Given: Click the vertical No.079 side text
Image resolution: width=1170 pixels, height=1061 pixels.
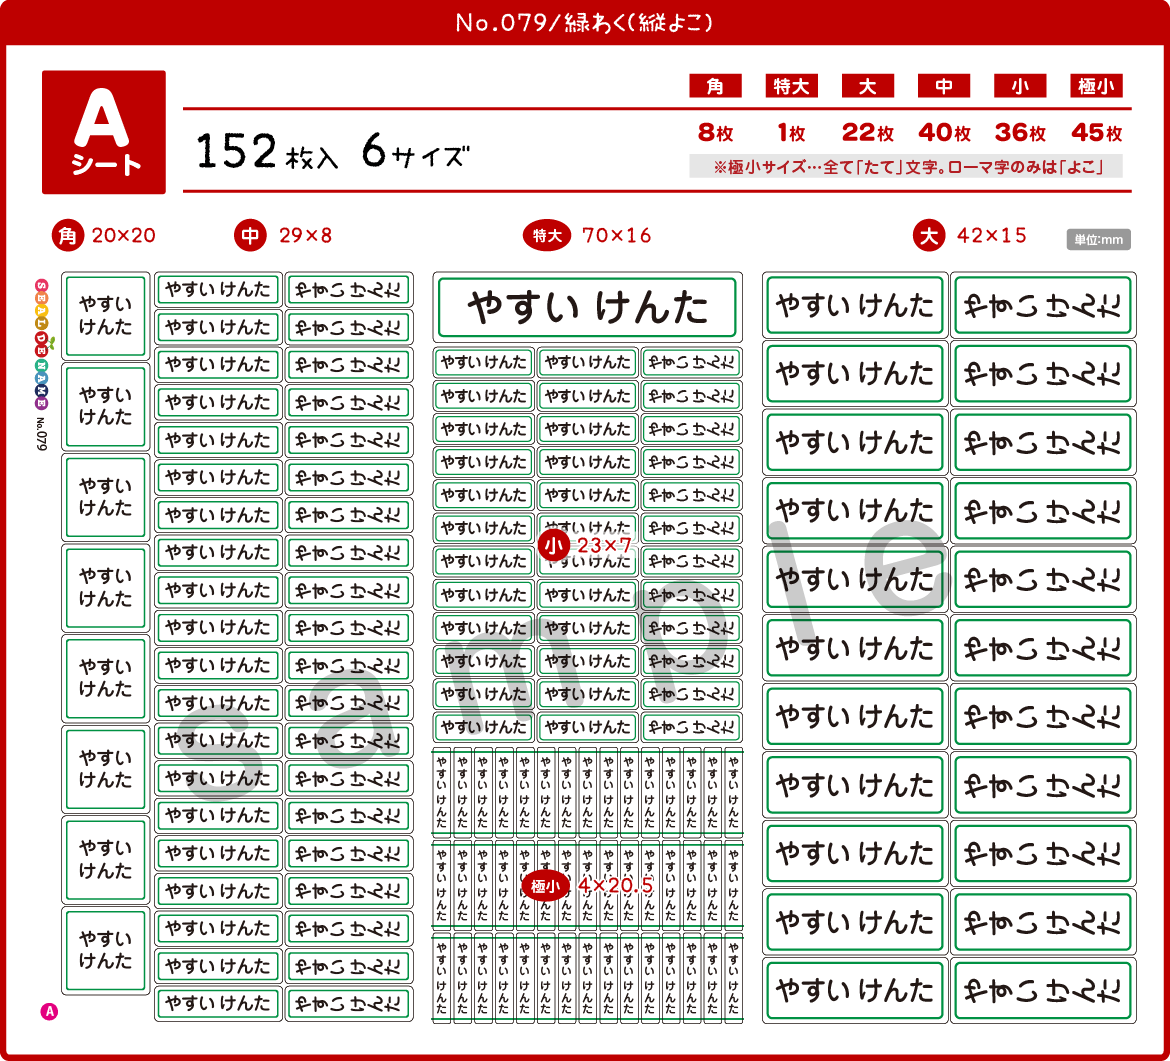Looking at the screenshot, I should click(x=42, y=434).
